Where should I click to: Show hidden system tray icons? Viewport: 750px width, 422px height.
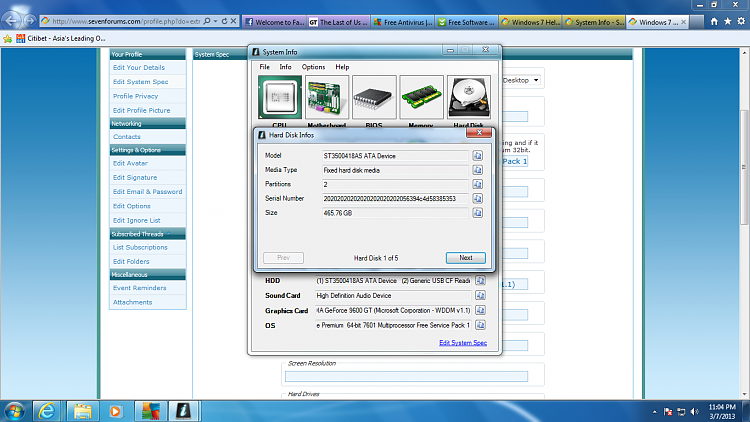coord(654,411)
